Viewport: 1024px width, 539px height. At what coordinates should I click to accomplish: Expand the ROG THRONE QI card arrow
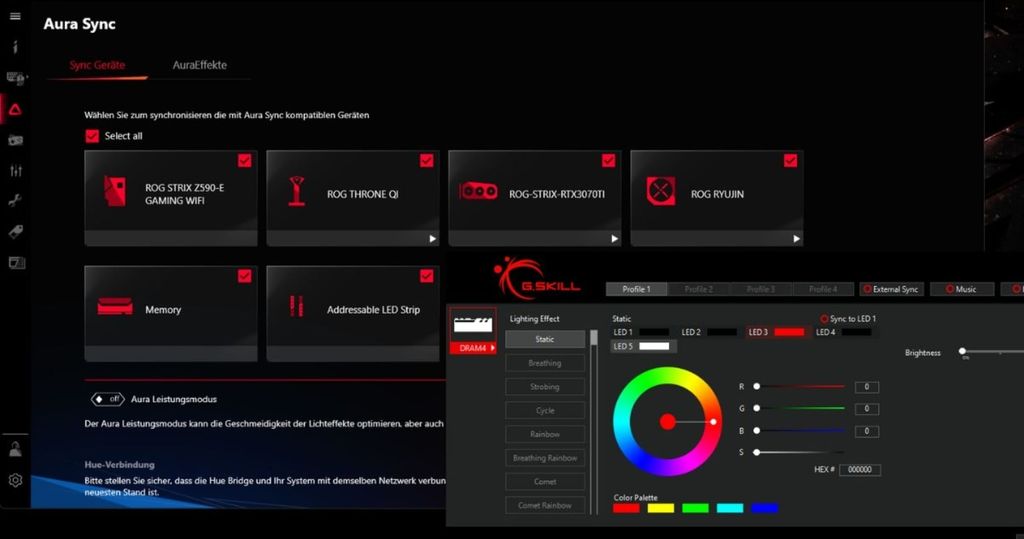(x=432, y=238)
